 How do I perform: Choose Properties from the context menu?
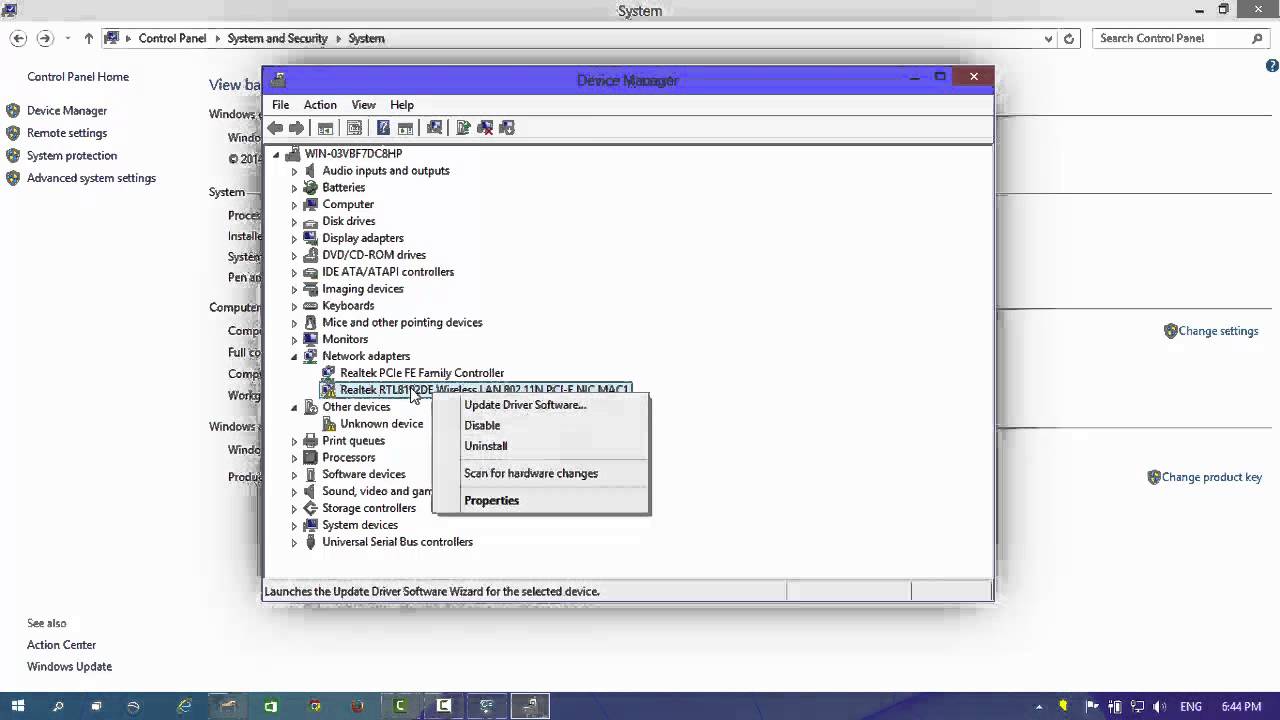[541, 501]
